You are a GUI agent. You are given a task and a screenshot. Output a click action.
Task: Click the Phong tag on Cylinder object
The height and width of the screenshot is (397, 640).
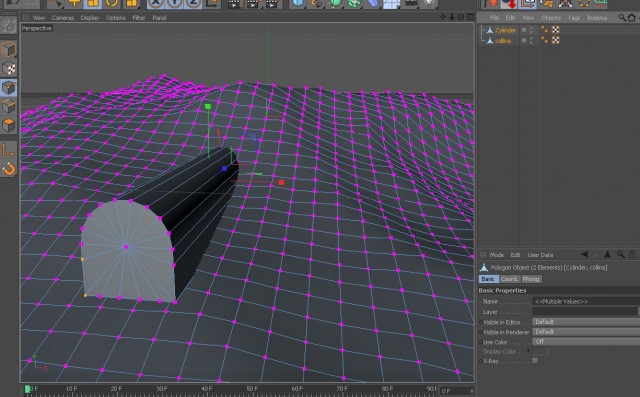pos(544,30)
